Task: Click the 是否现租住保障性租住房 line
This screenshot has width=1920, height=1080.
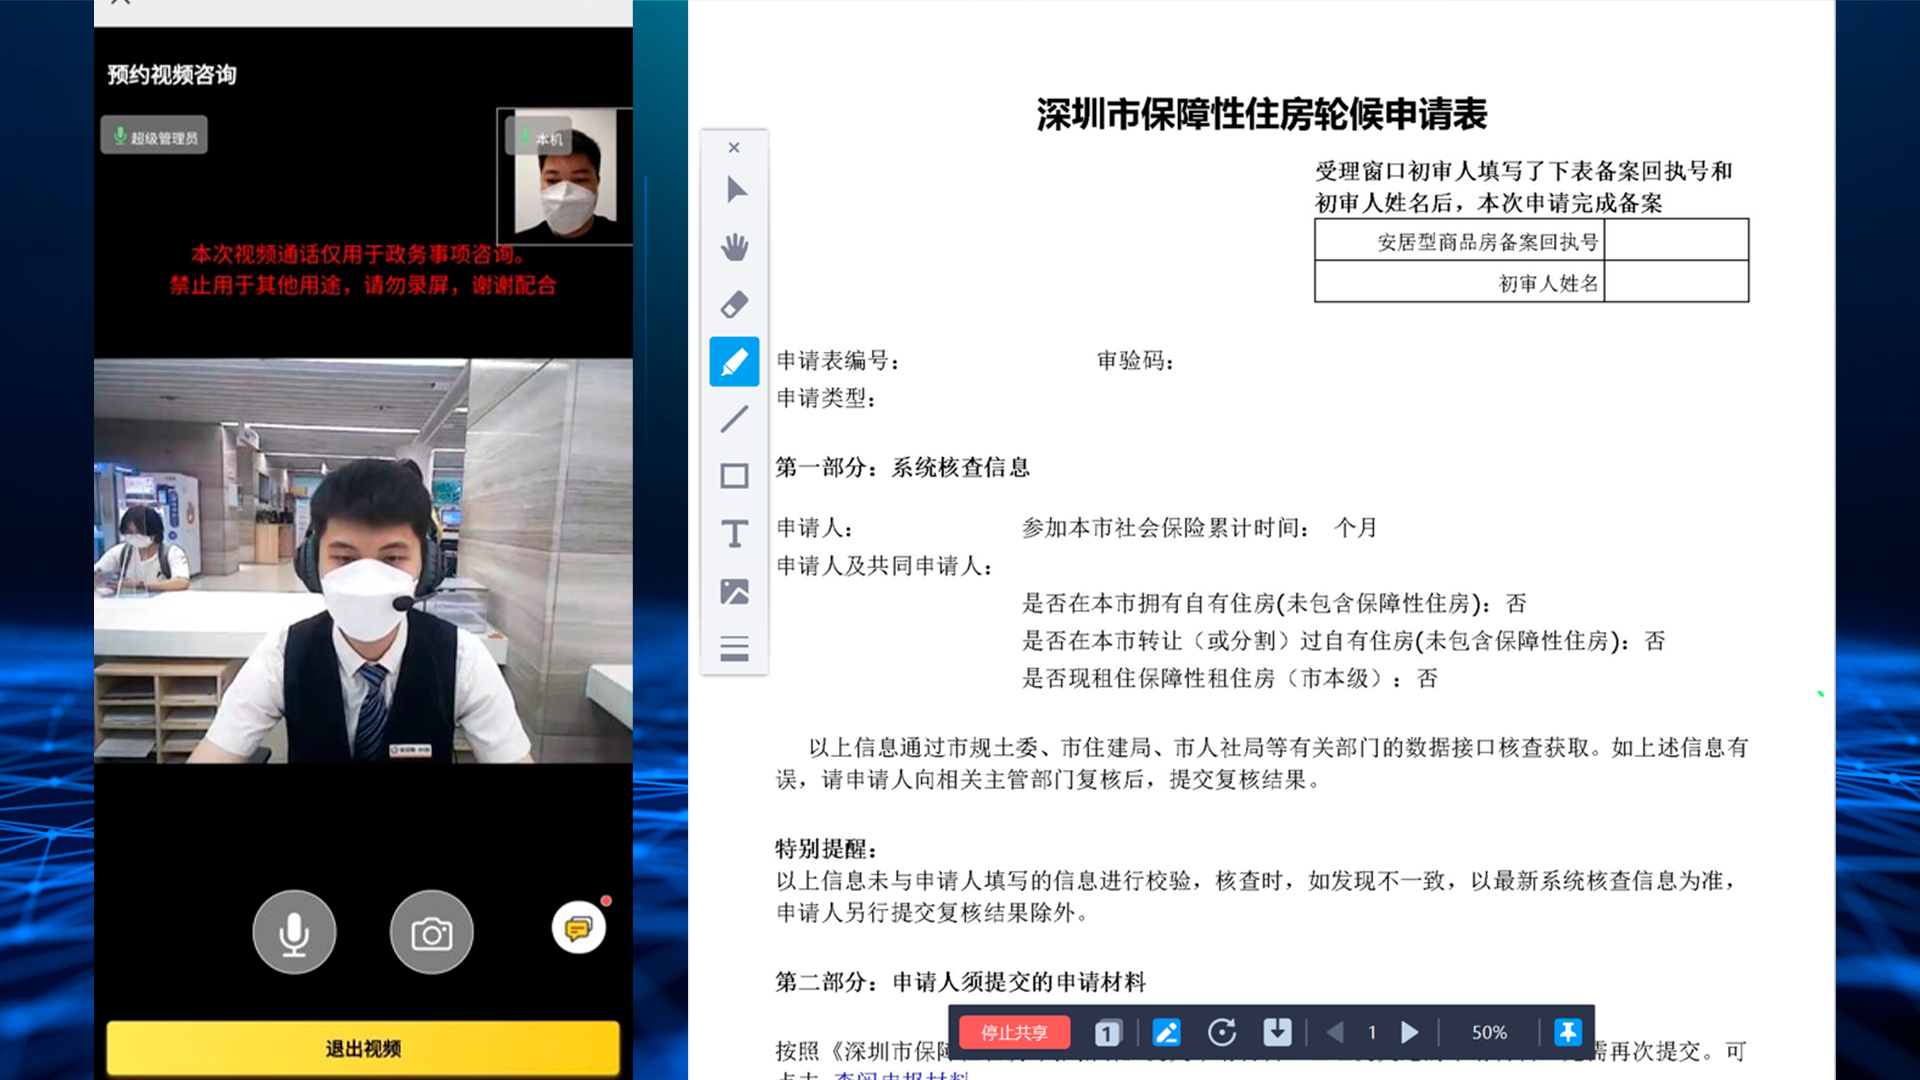Action: point(1229,679)
